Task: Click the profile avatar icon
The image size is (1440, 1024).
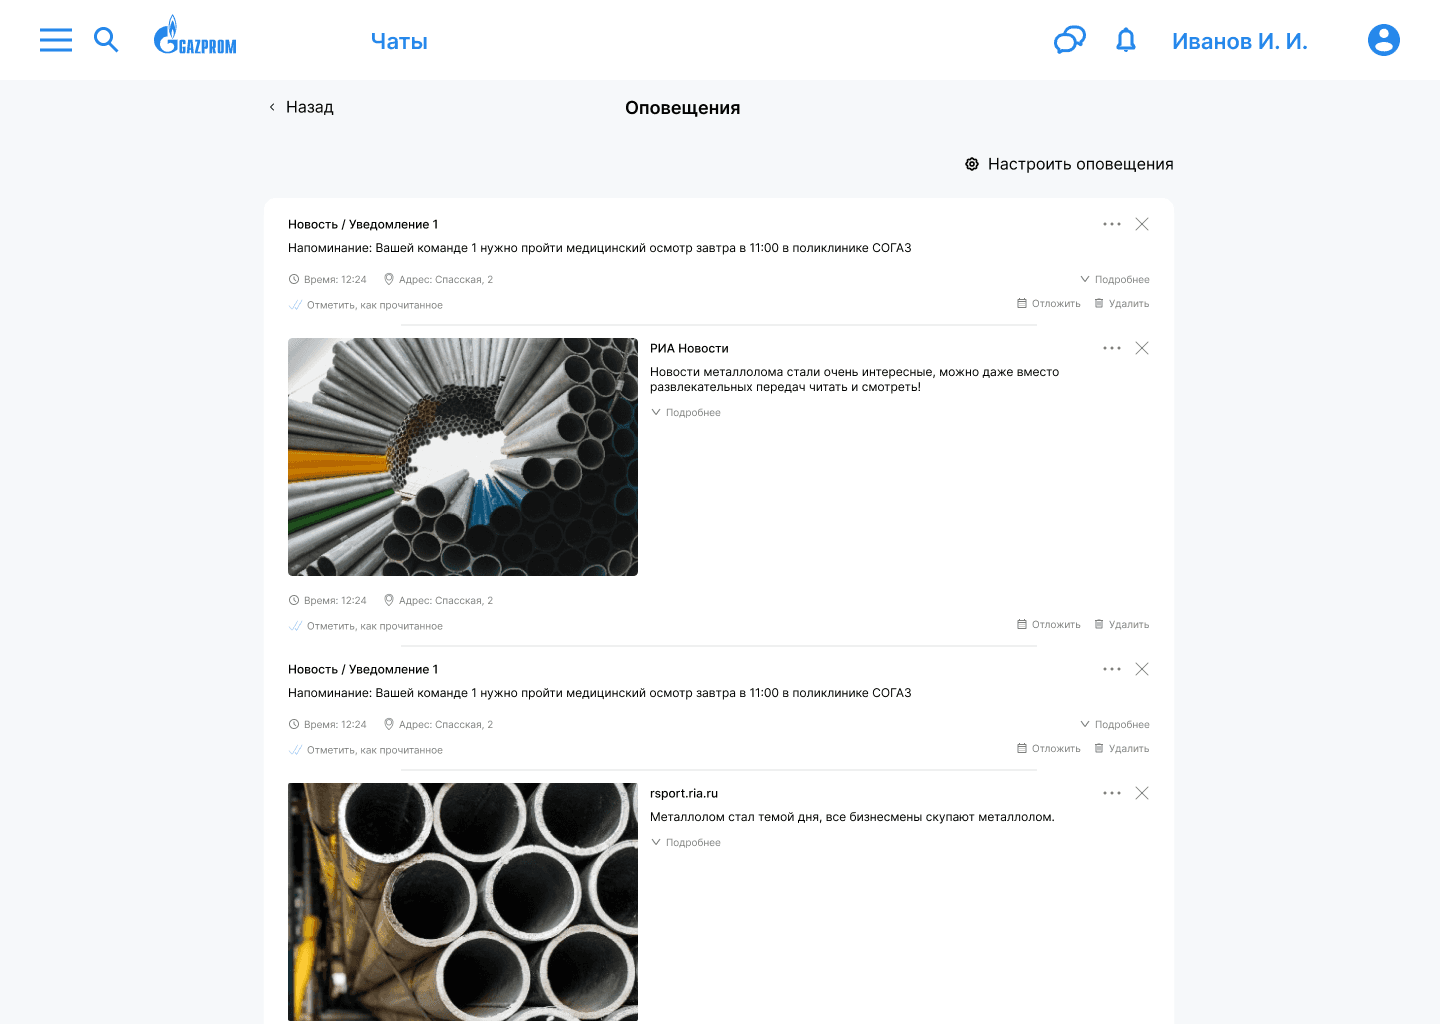Action: point(1384,40)
